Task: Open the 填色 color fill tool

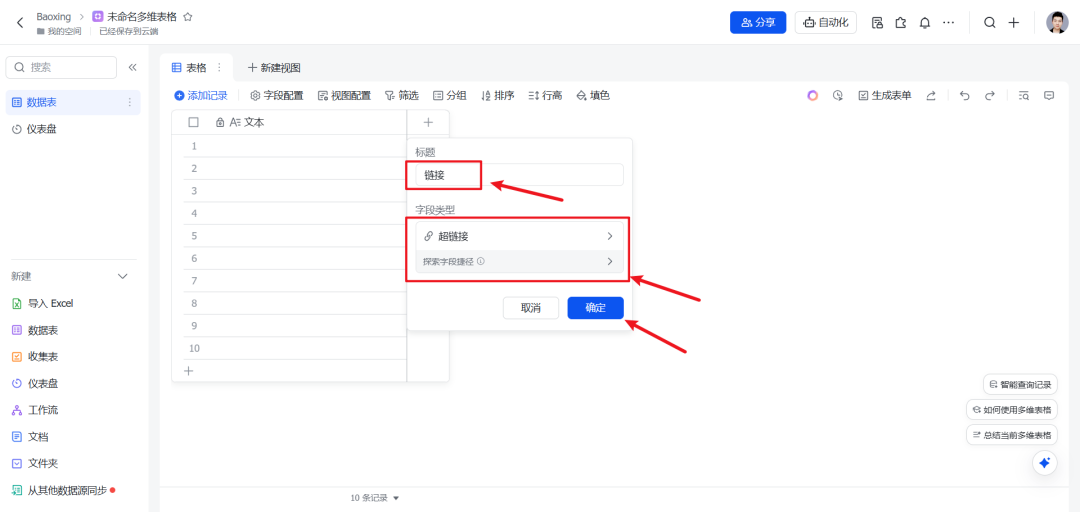Action: [592, 96]
